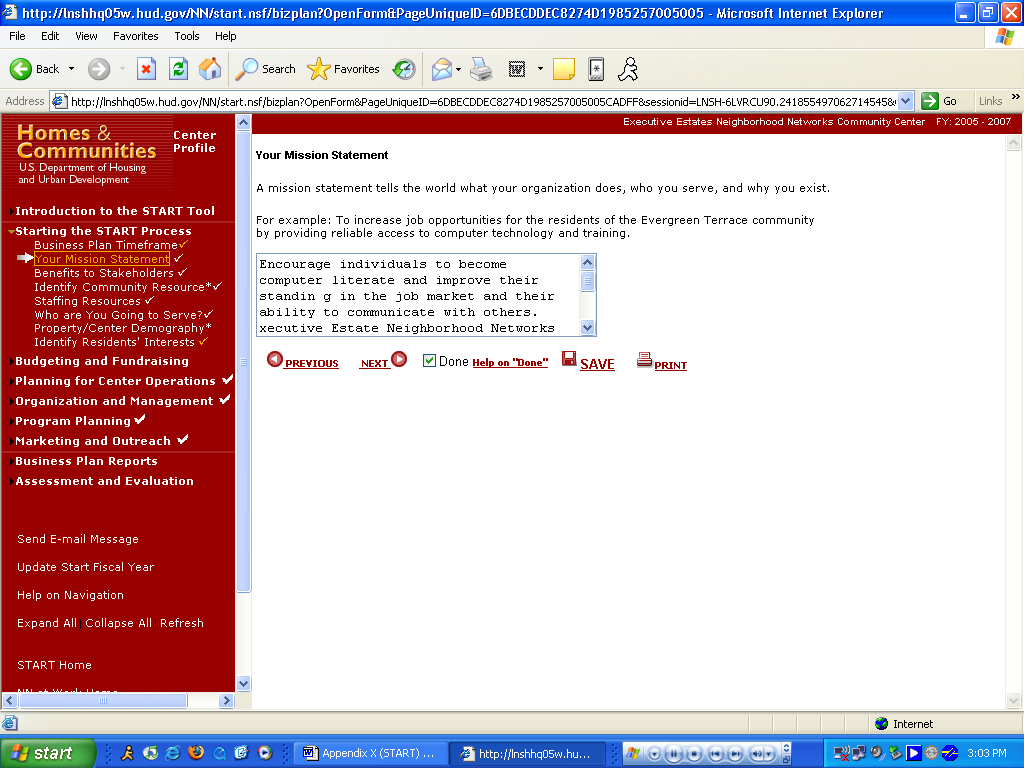
Task: Open the View menu
Action: pyautogui.click(x=86, y=36)
